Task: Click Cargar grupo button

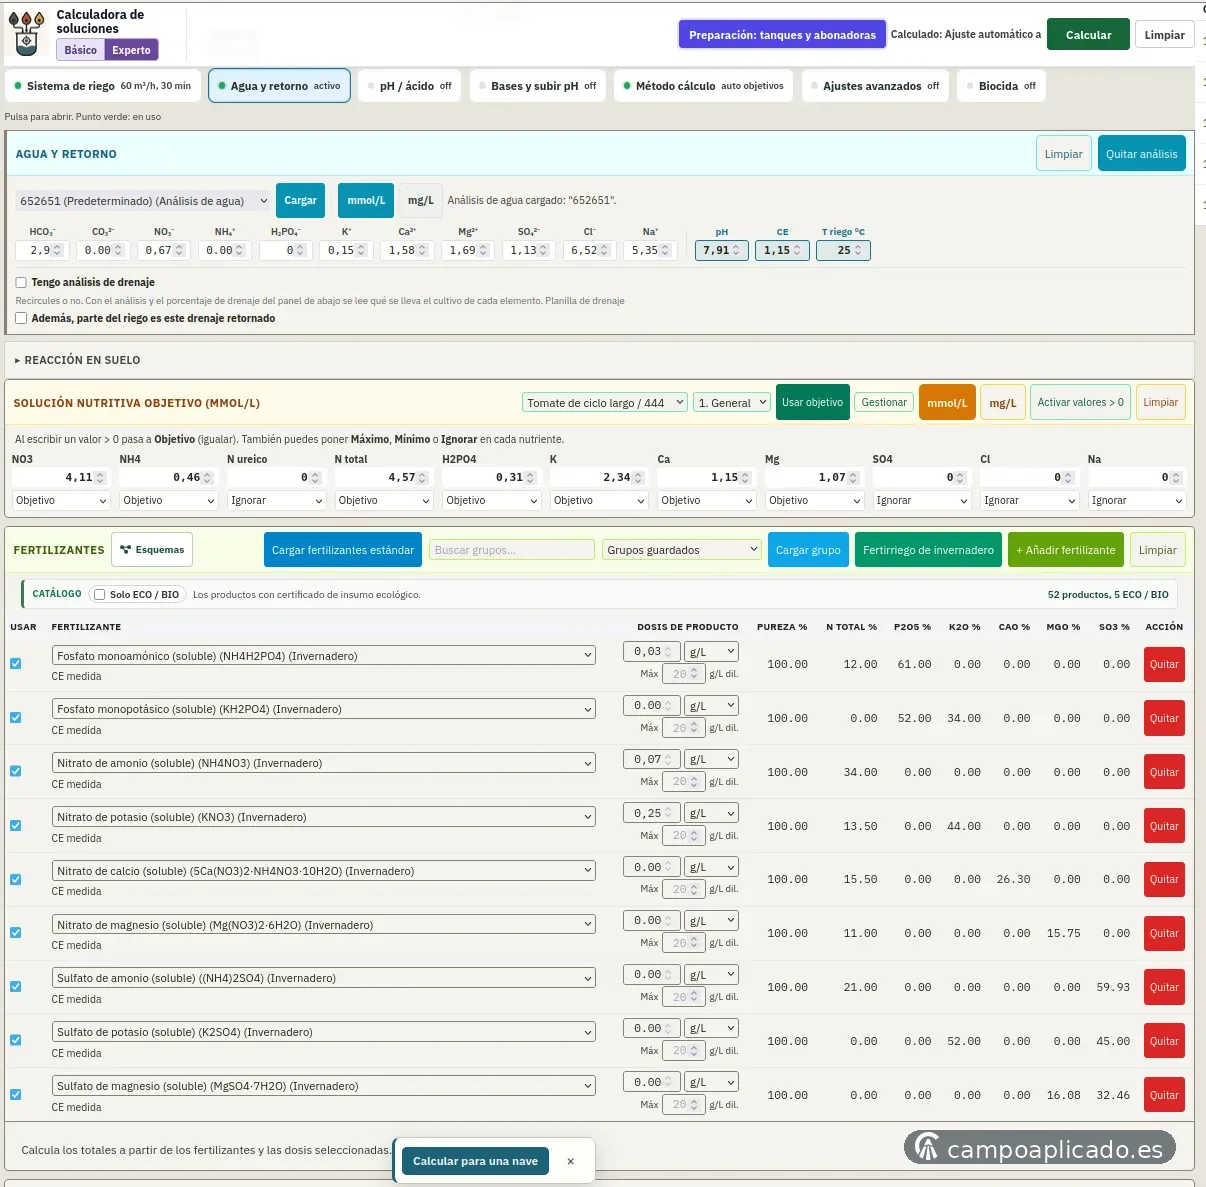Action: pyautogui.click(x=808, y=550)
